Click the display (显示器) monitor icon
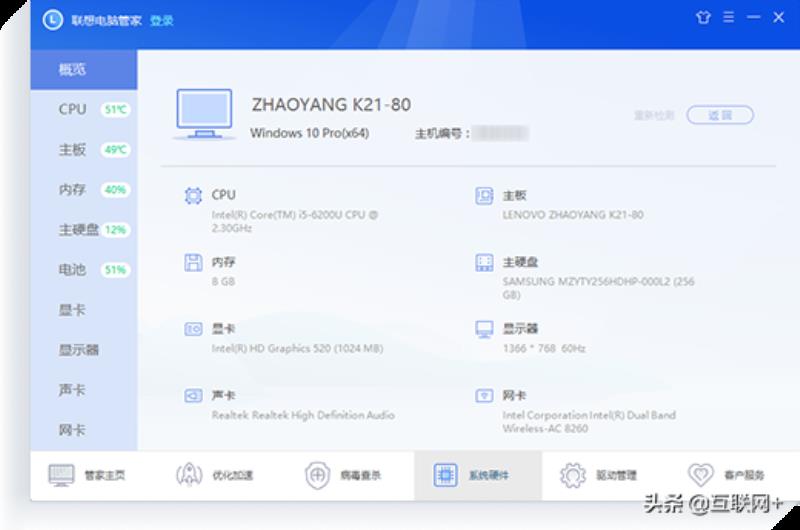800x530 pixels. tap(484, 329)
